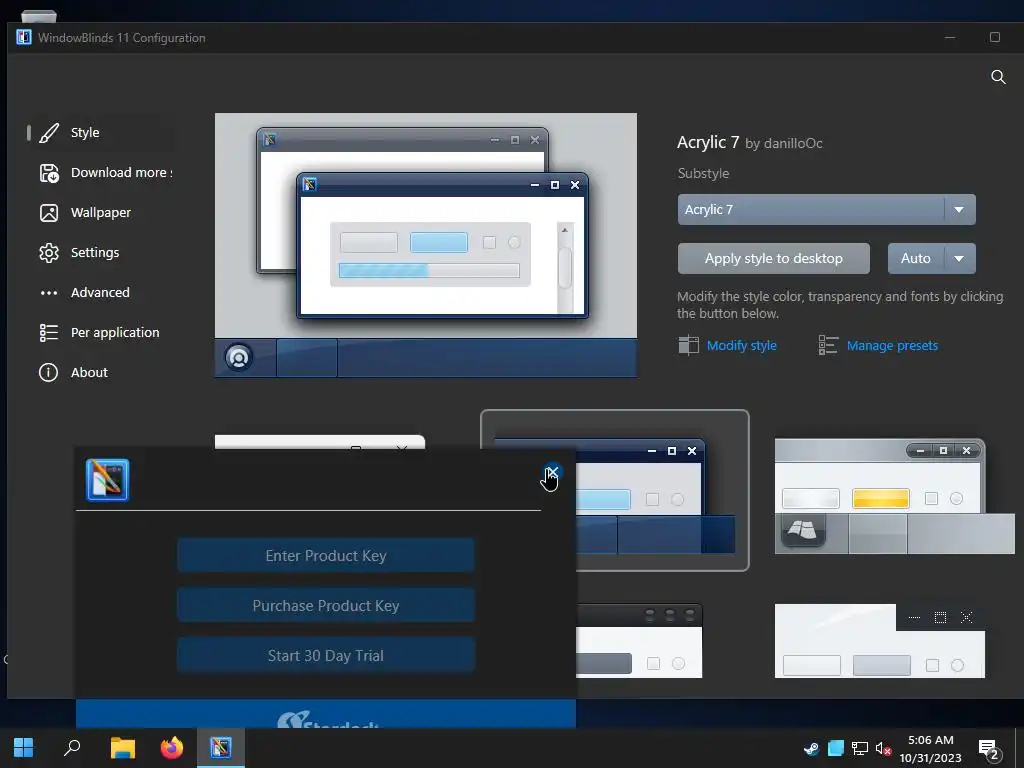The width and height of the screenshot is (1024, 768).
Task: Maximize the WindowBlinds Configuration window
Action: [995, 37]
